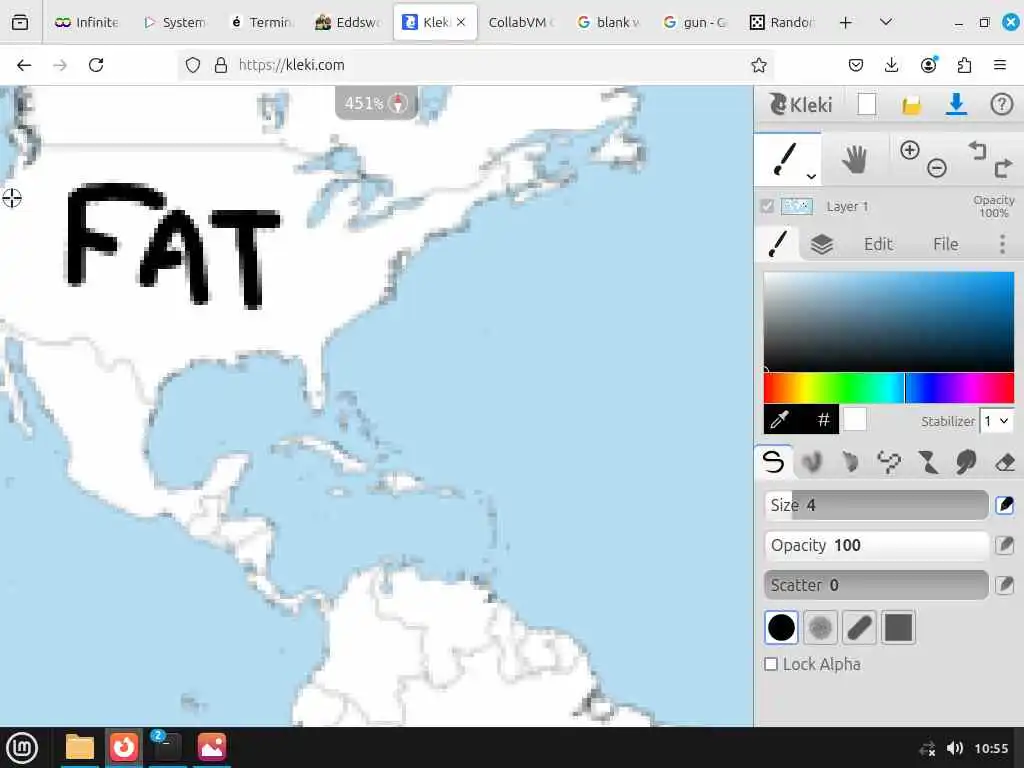The height and width of the screenshot is (768, 1024).
Task: Choose the square brush tip
Action: (x=898, y=628)
